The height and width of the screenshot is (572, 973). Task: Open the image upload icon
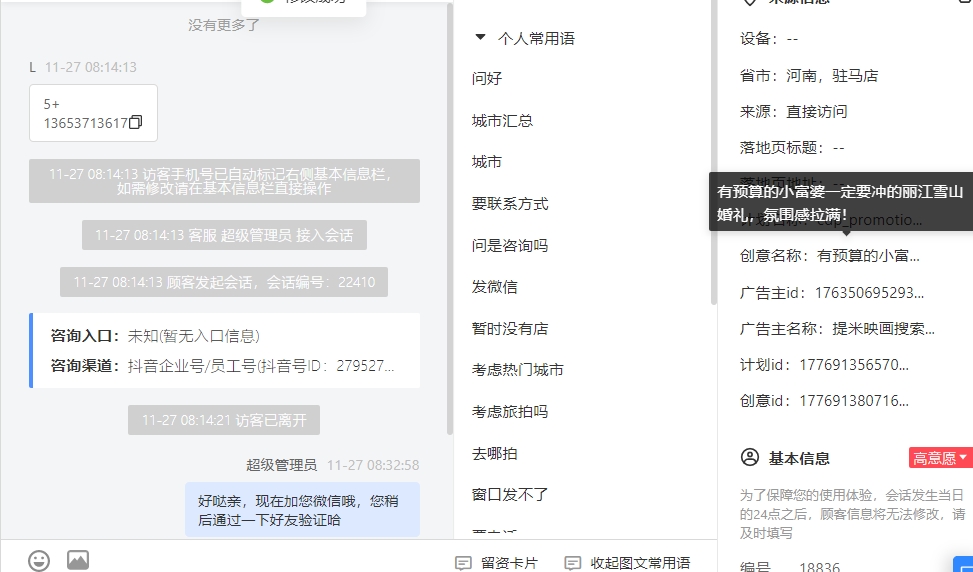(78, 560)
